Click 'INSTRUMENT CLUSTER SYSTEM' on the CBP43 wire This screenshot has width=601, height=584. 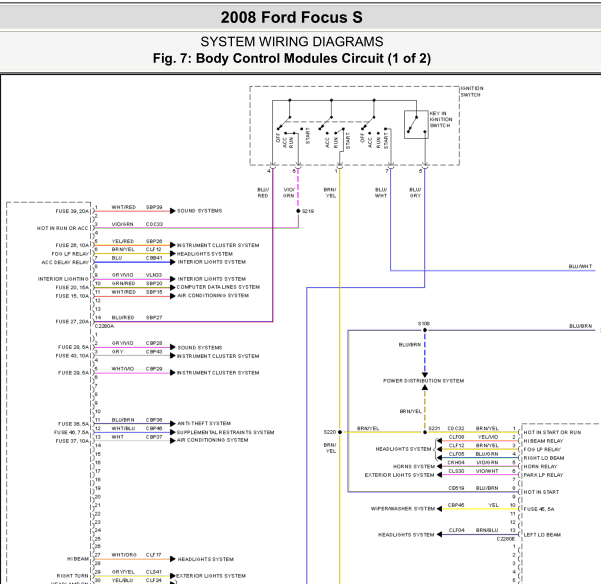click(x=218, y=356)
